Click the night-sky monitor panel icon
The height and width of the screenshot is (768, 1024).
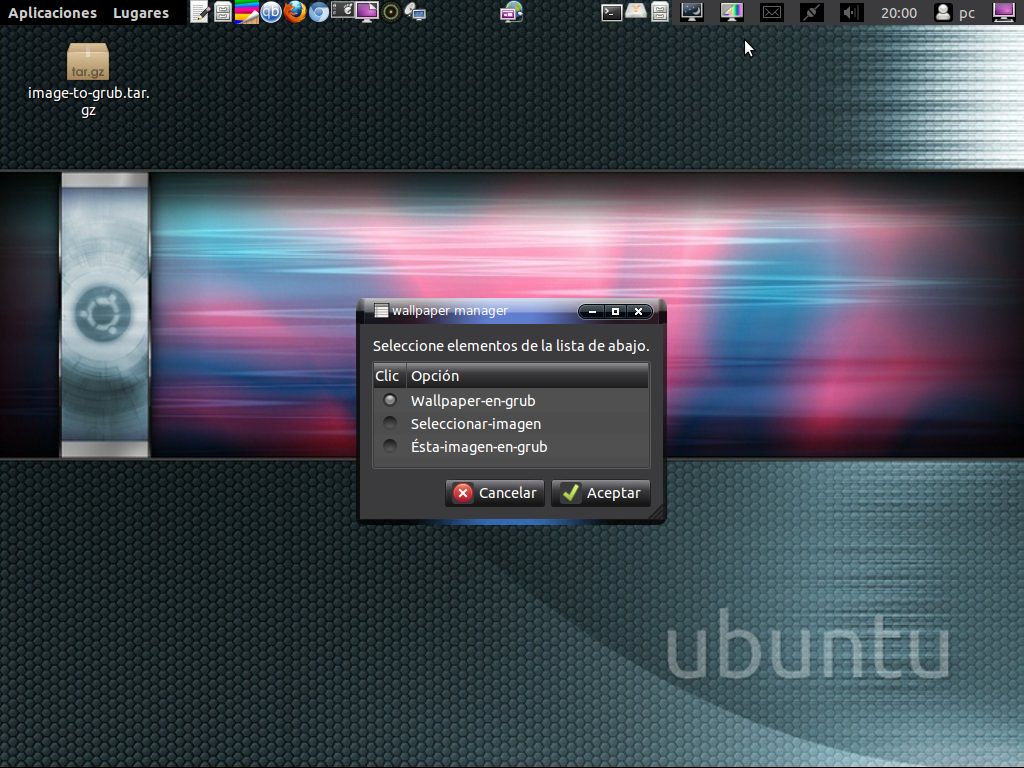692,12
